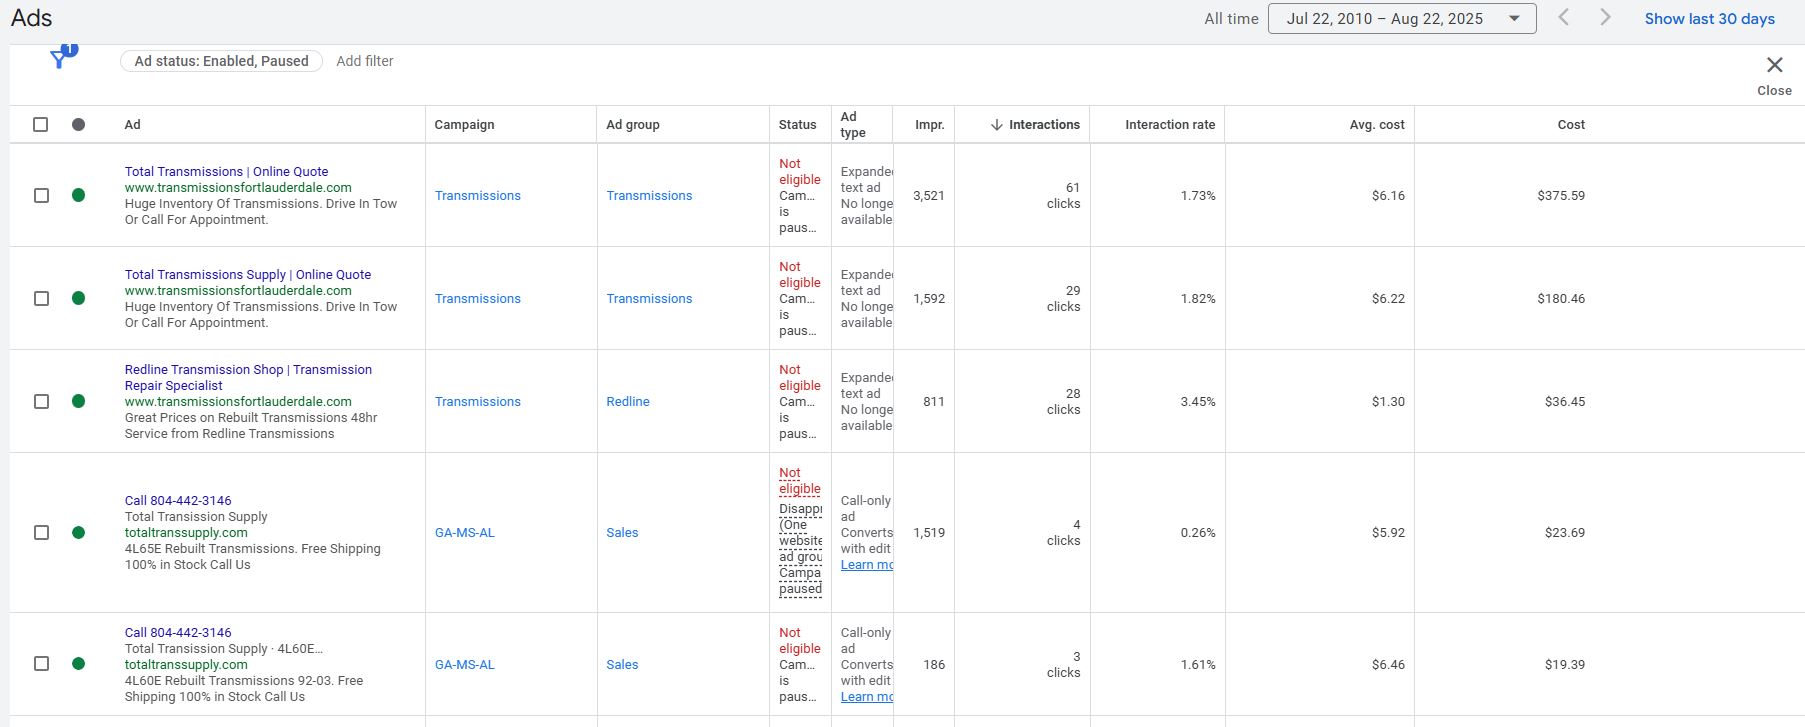Open the date range dropdown
1805x727 pixels.
[x=1402, y=19]
